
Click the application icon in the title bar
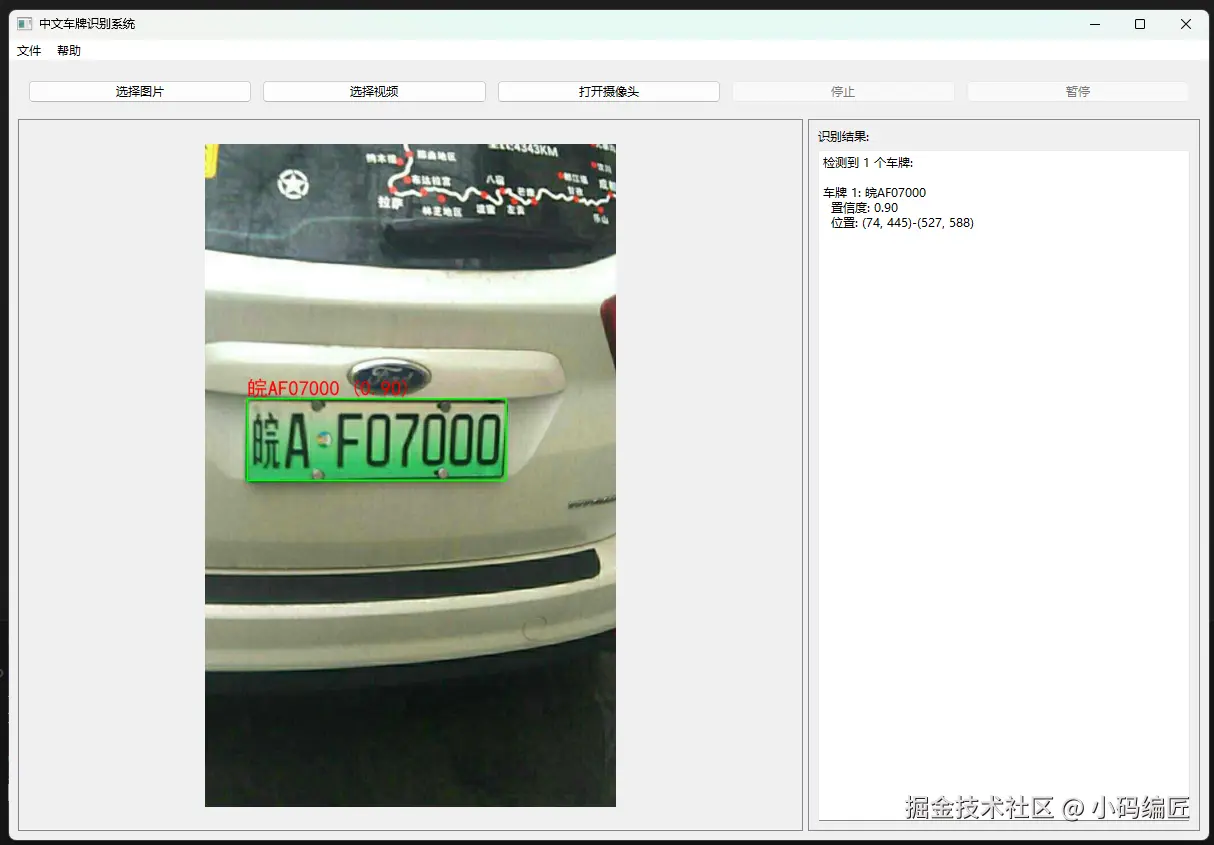click(22, 22)
